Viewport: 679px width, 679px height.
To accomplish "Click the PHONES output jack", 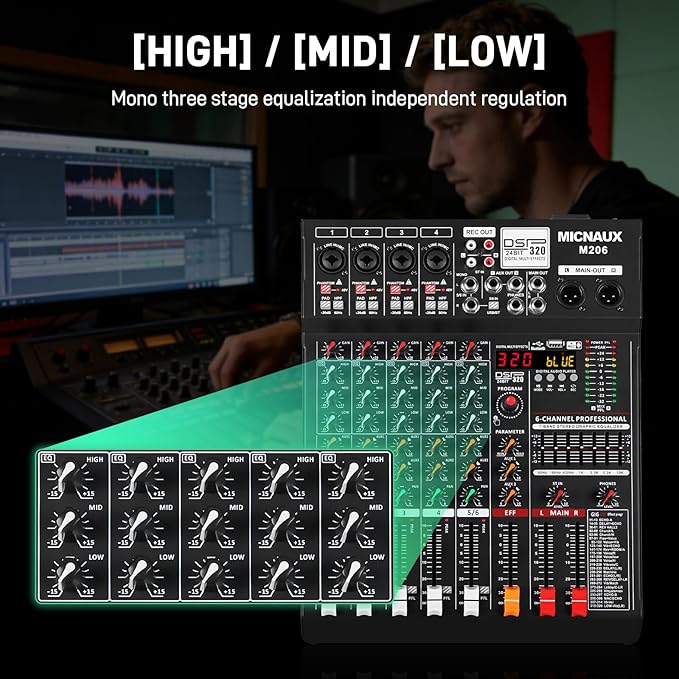I will coord(516,306).
